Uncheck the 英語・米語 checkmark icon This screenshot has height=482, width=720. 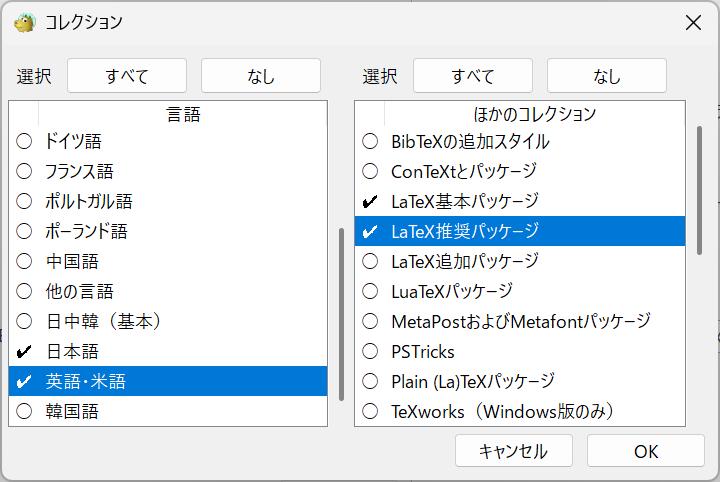(x=24, y=381)
